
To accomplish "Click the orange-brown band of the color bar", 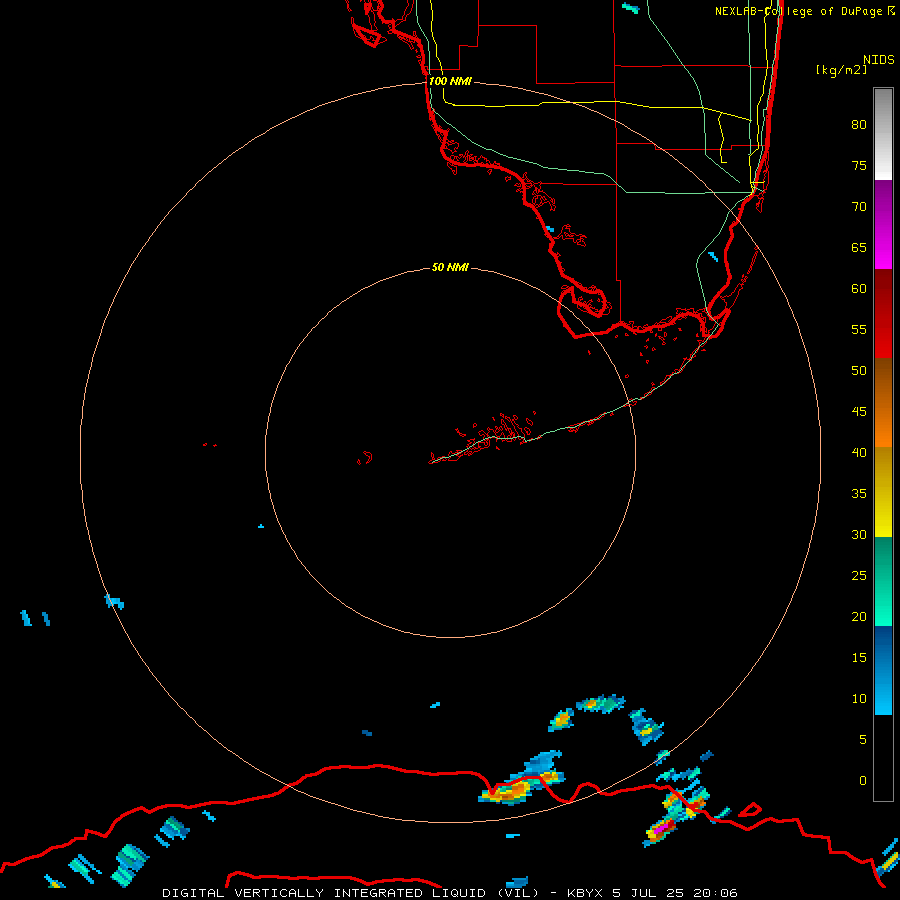I will pos(883,403).
